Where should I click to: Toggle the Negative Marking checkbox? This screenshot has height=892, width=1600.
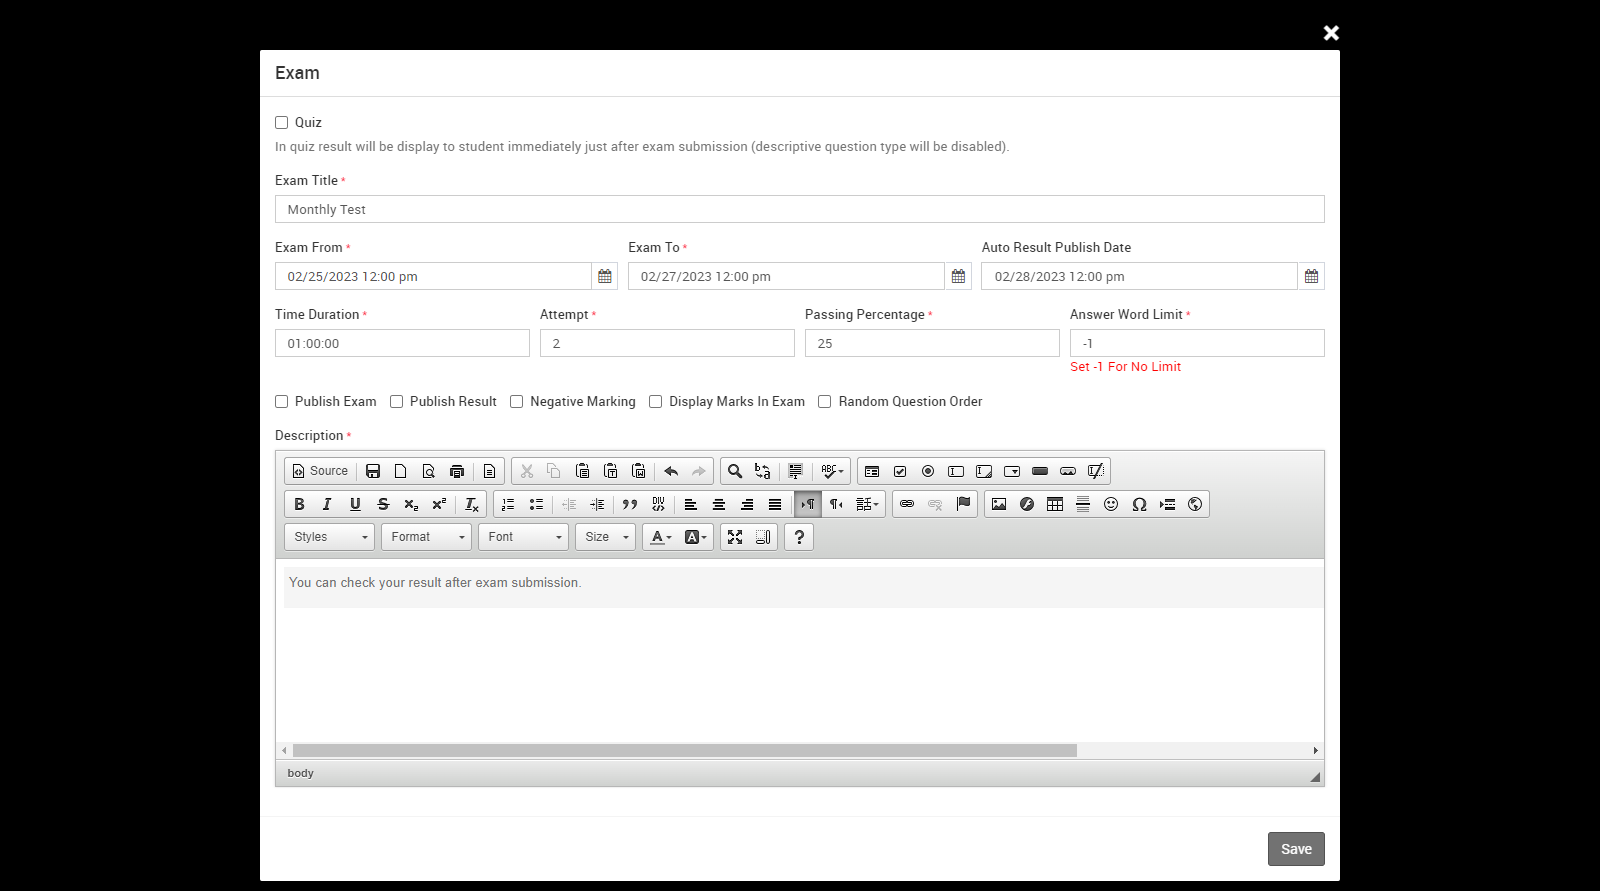[x=517, y=402]
